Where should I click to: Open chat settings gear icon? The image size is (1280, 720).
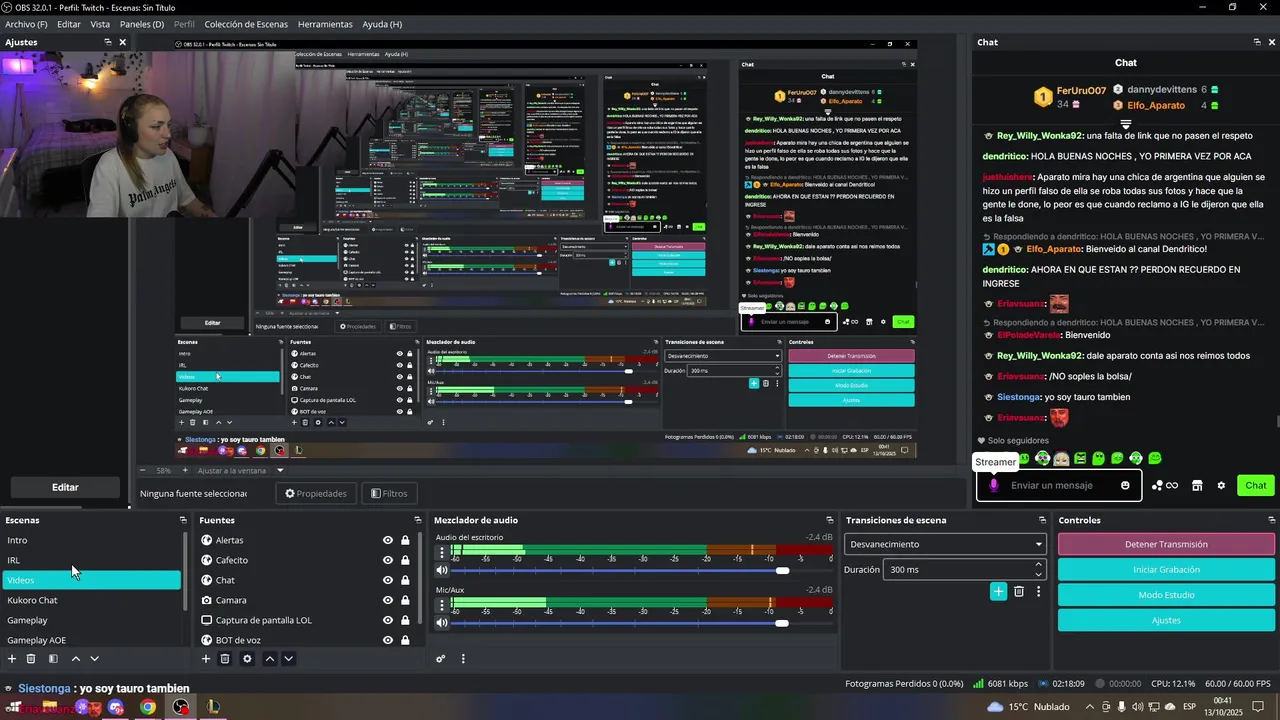[1221, 486]
